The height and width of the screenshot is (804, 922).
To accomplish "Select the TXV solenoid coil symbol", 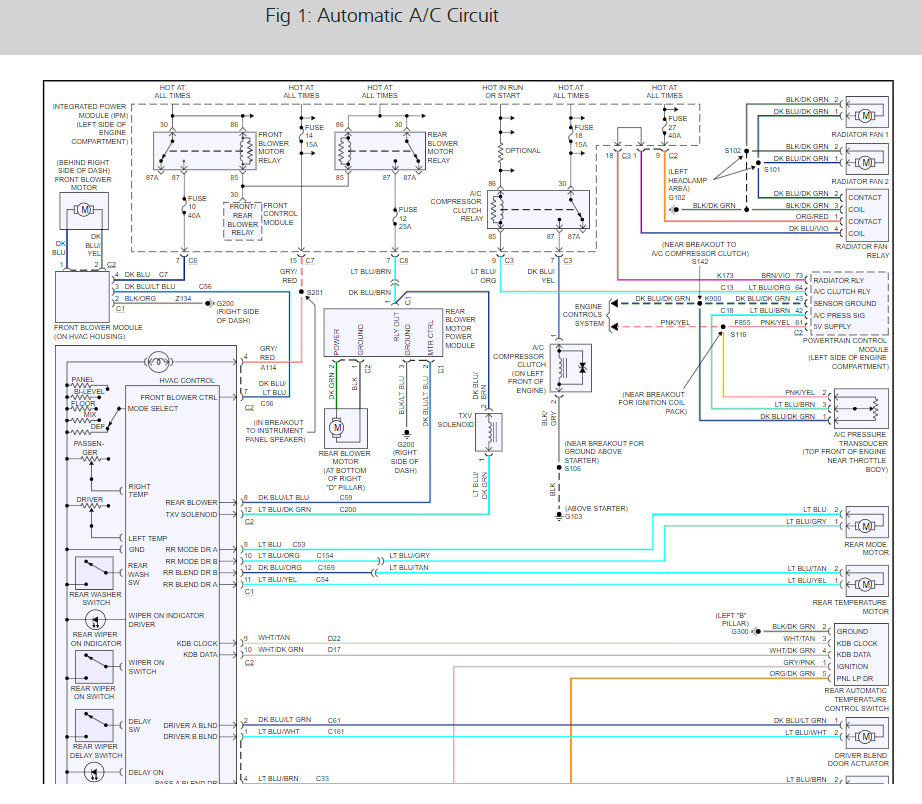I will coord(490,431).
